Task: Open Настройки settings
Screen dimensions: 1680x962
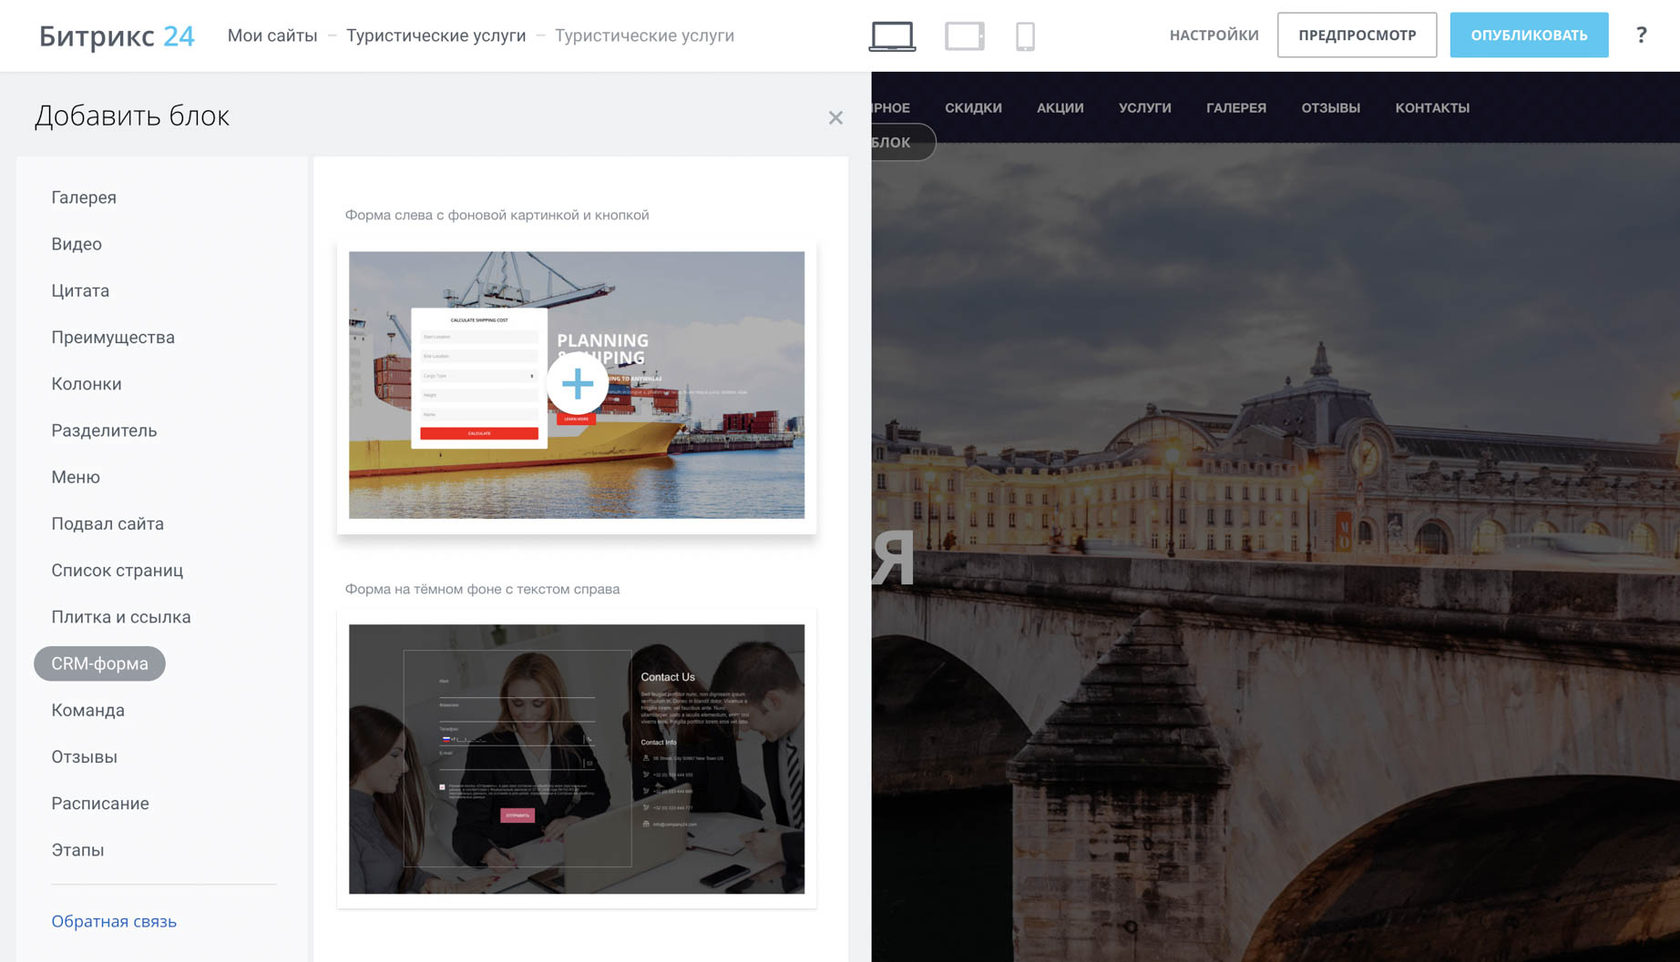Action: 1214,35
